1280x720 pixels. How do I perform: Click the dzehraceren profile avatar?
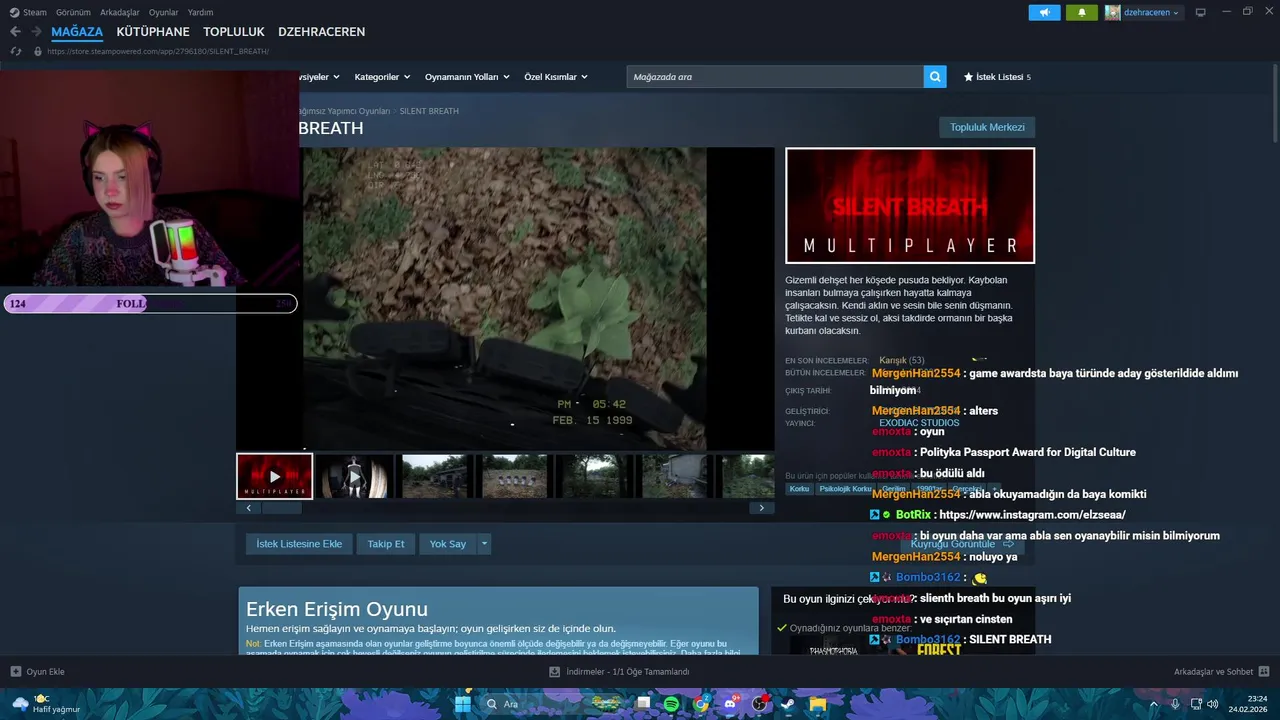tap(1112, 12)
